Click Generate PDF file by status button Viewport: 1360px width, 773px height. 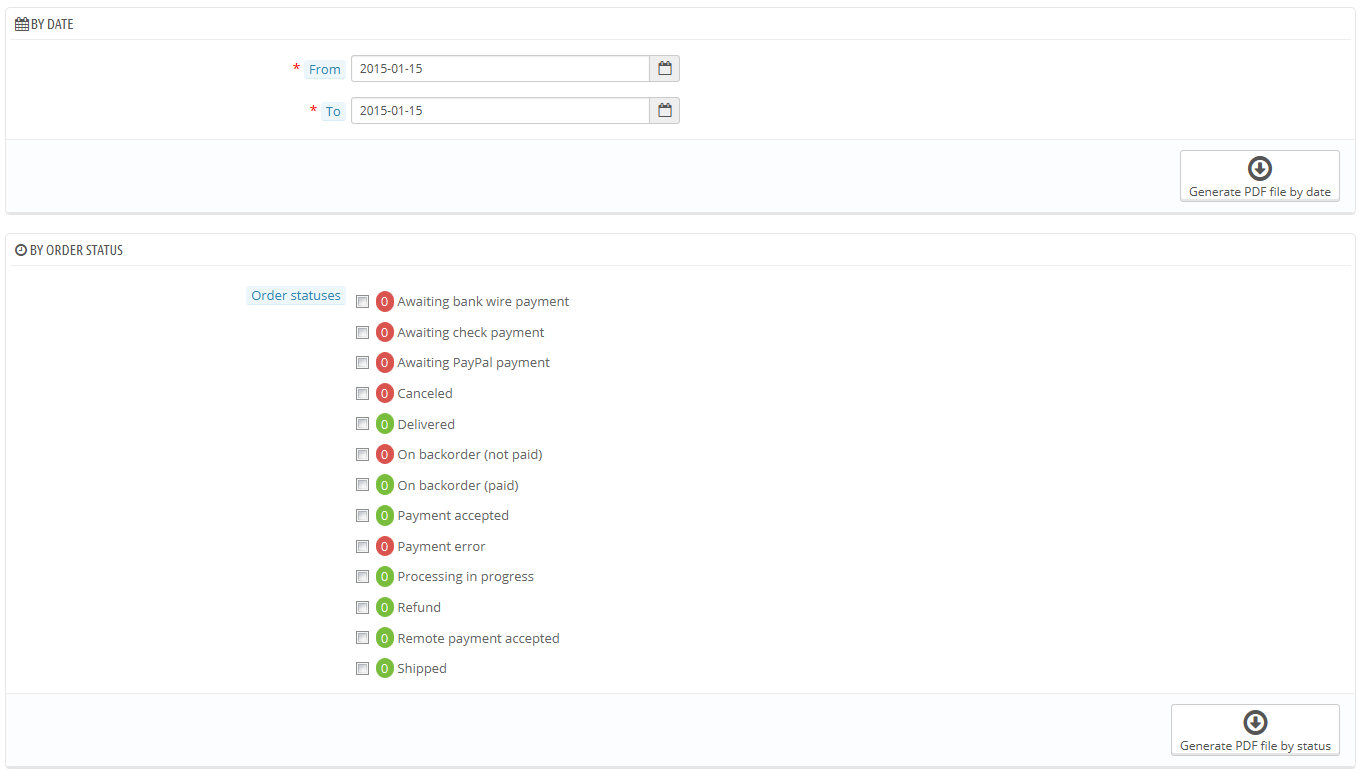click(1255, 730)
